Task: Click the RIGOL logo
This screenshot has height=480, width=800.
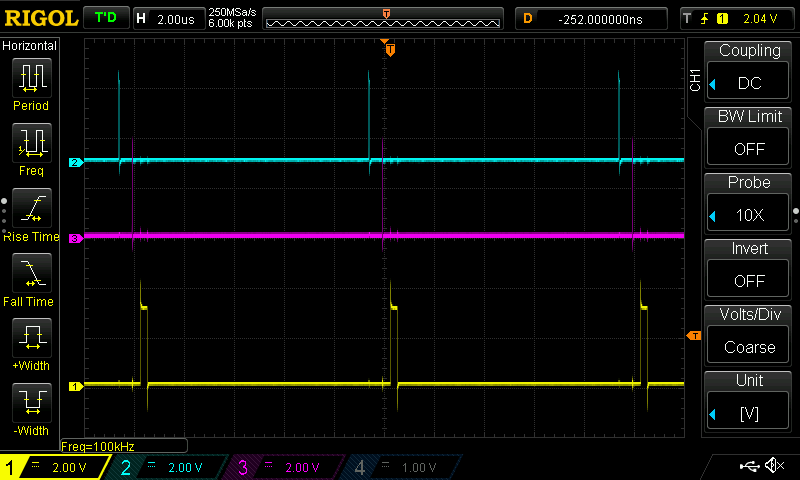Action: [41, 18]
